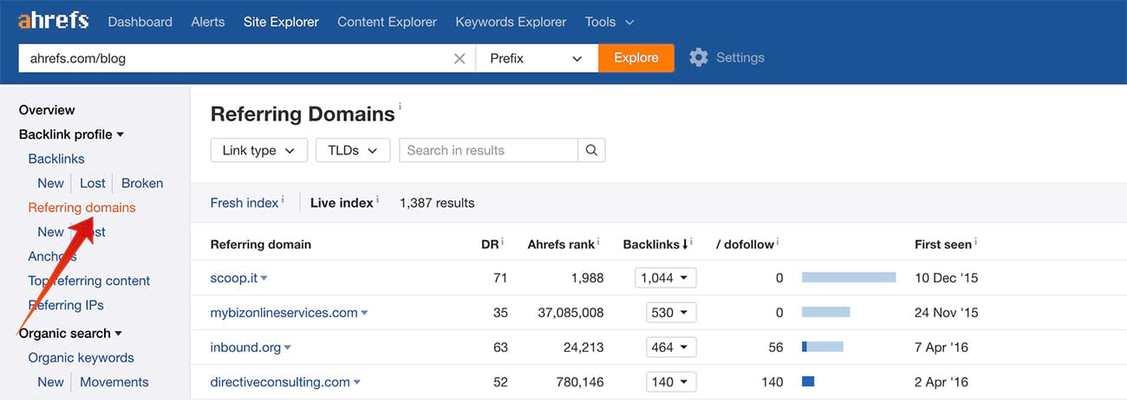Open mybizonlineservices.com domain link

[x=284, y=312]
